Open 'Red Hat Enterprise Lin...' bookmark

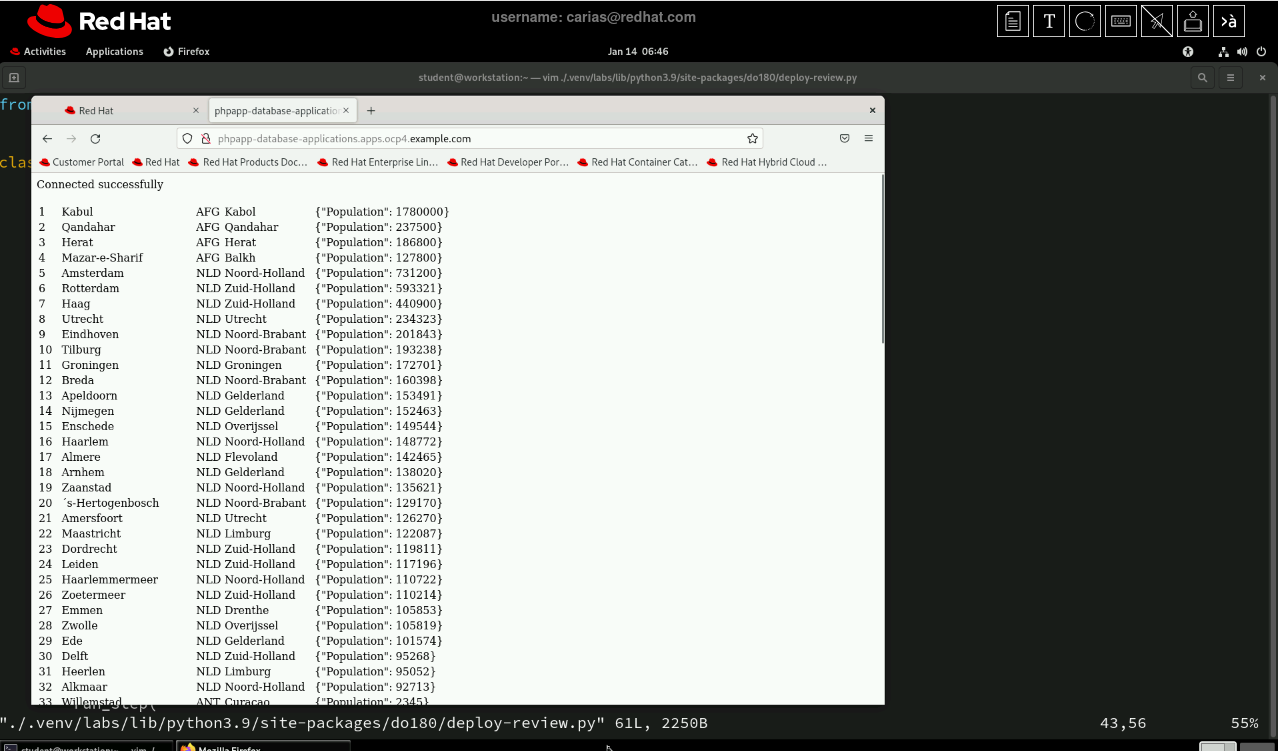pos(378,162)
